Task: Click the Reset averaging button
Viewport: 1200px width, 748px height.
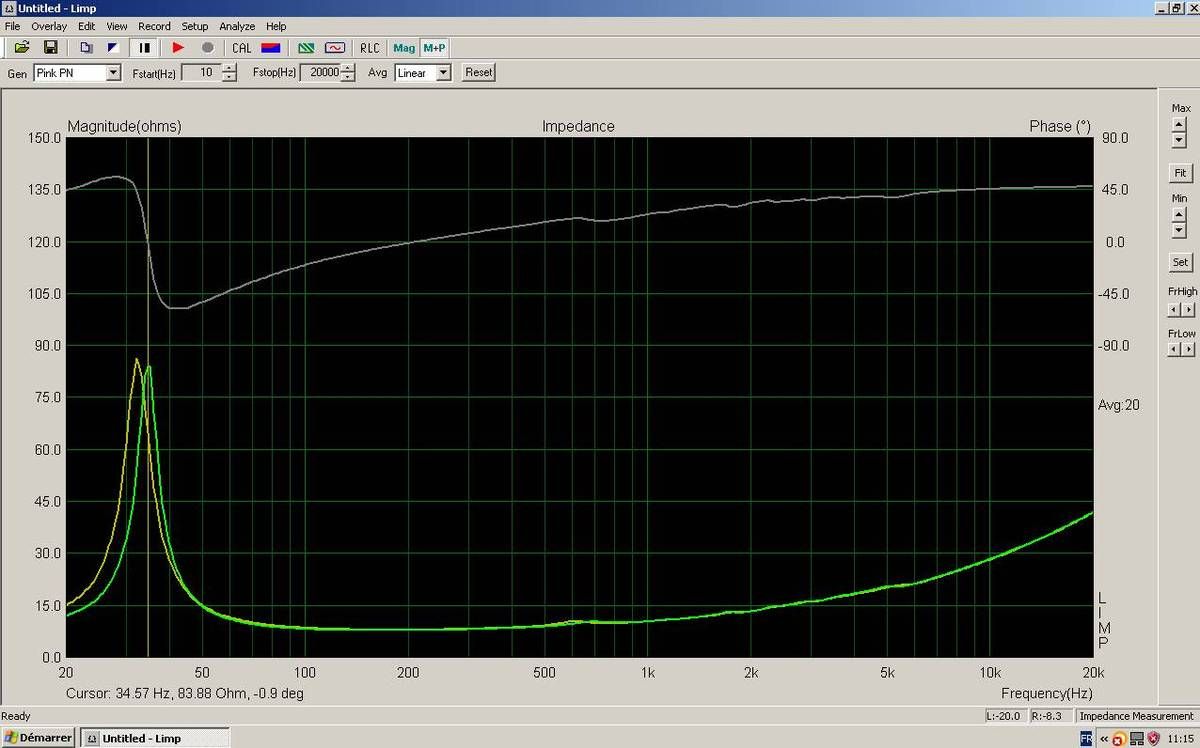Action: point(479,73)
